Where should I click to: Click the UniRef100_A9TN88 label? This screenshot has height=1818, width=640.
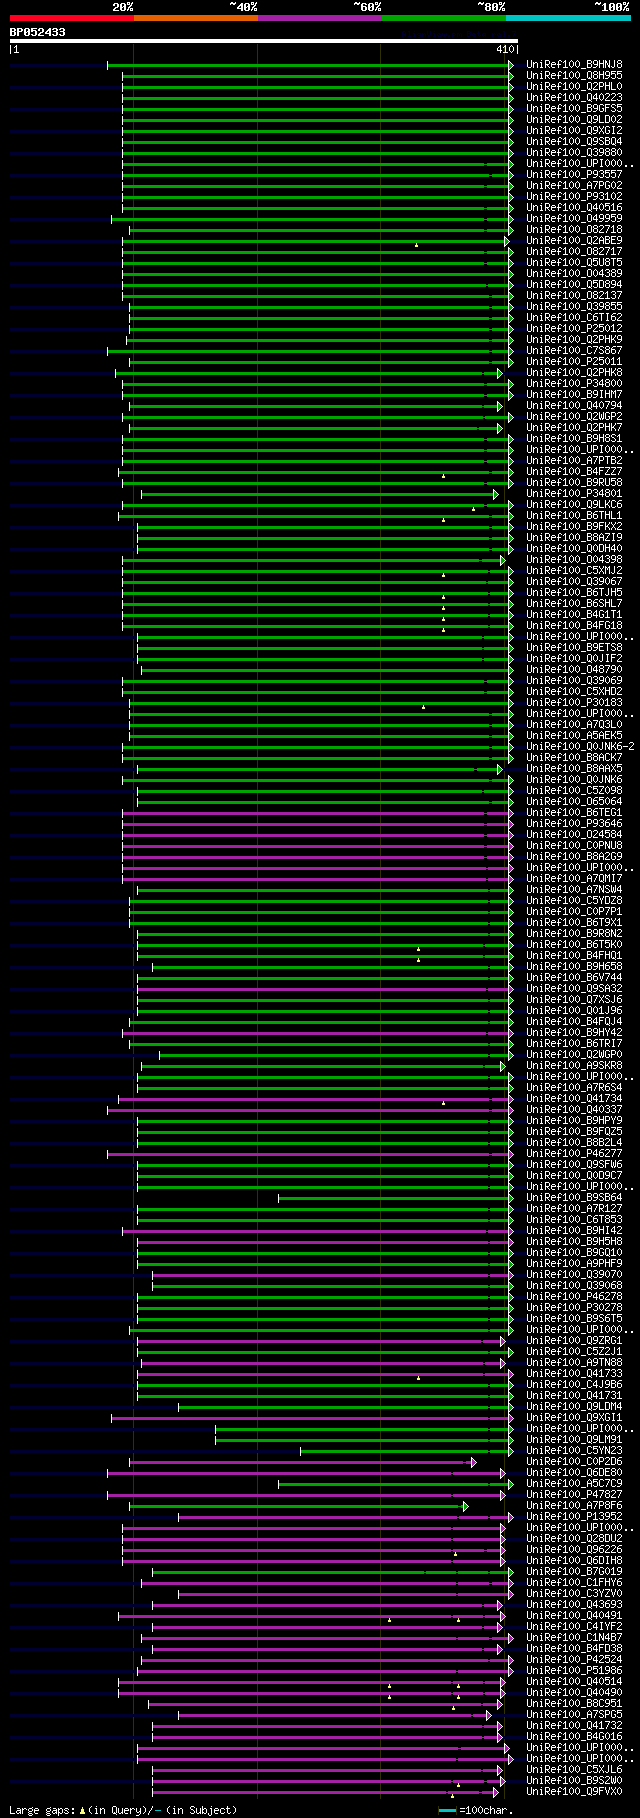[x=574, y=1363]
